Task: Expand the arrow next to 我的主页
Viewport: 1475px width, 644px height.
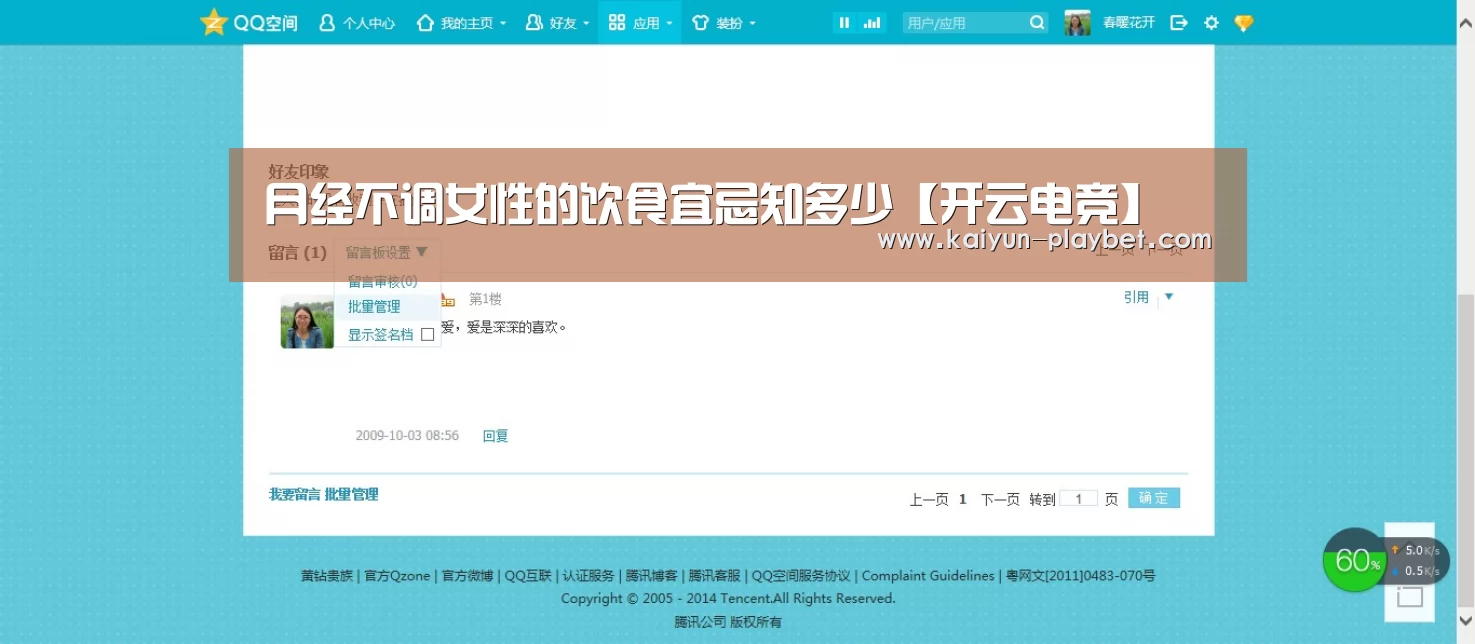Action: pos(503,23)
